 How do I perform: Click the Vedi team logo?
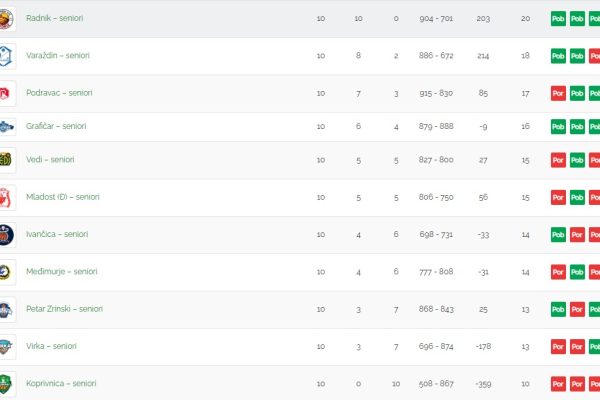pyautogui.click(x=6, y=160)
